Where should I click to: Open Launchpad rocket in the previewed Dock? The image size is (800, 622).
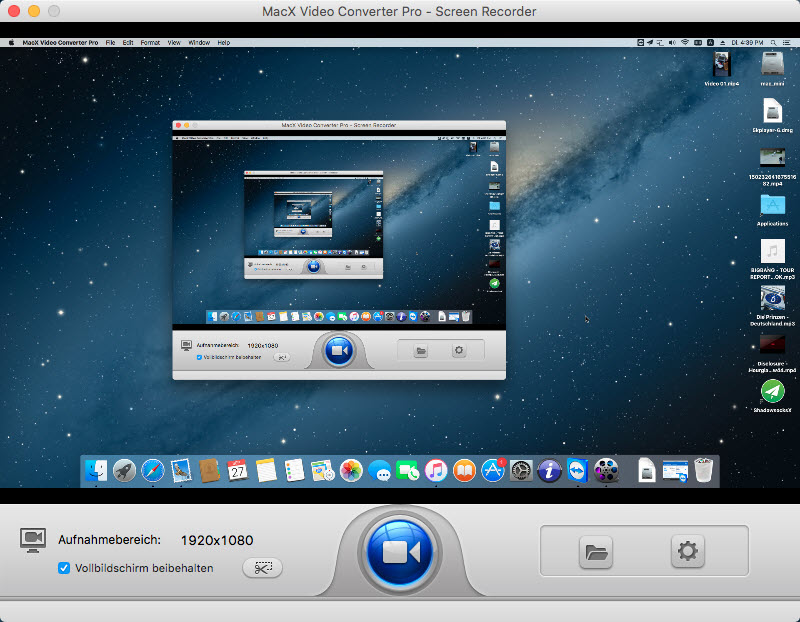click(x=124, y=470)
